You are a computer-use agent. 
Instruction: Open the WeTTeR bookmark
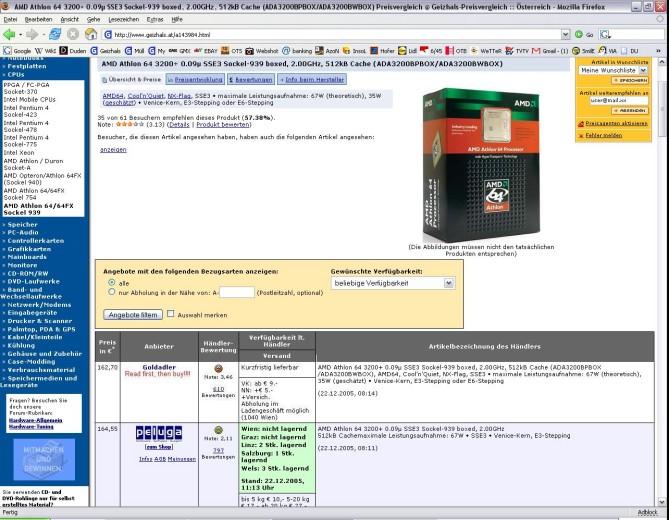point(486,51)
